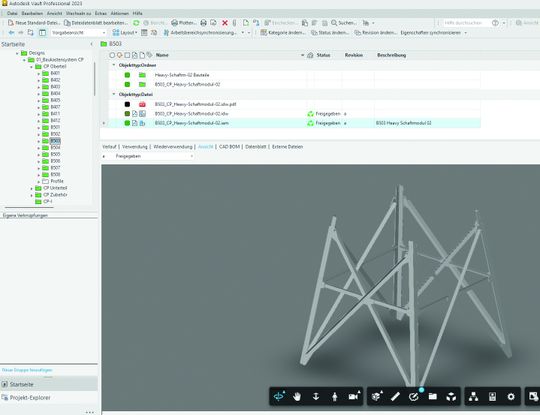
Task: Click the green refresh icon in toolbar
Action: click(136, 23)
